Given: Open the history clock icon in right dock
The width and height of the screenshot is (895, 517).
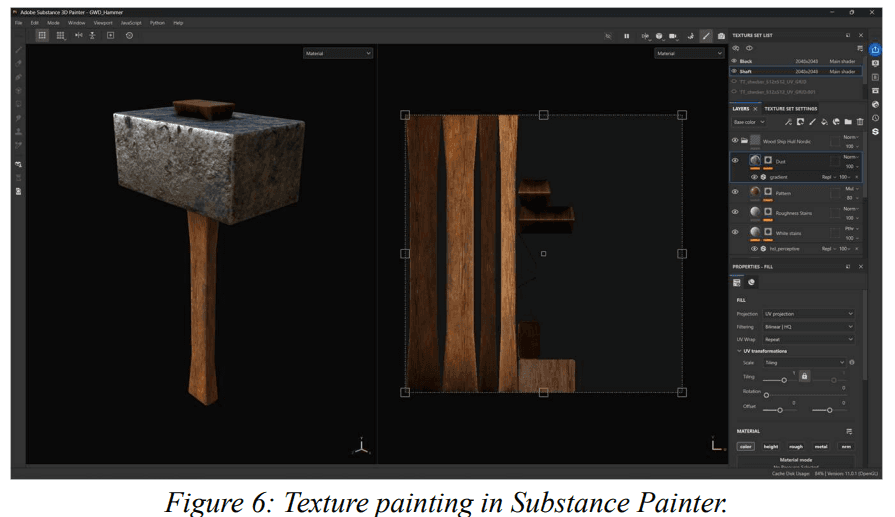Looking at the screenshot, I should (875, 117).
